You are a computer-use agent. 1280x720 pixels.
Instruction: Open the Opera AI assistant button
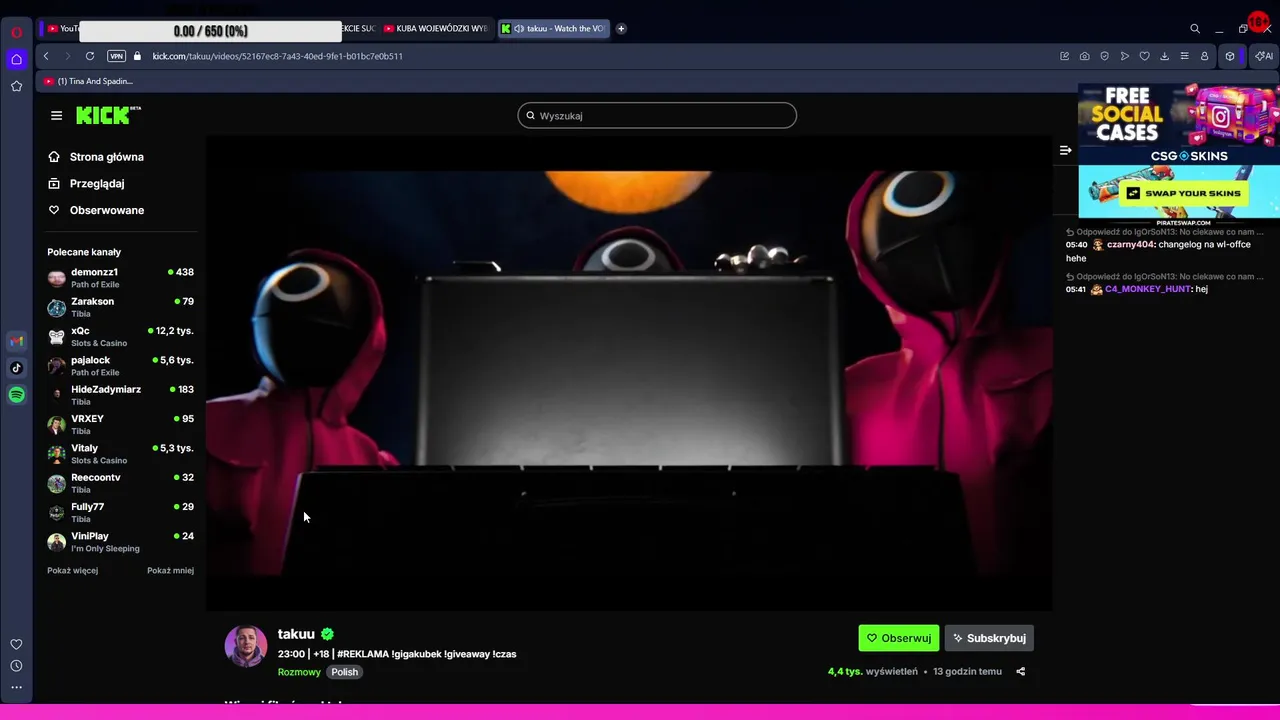(1264, 56)
